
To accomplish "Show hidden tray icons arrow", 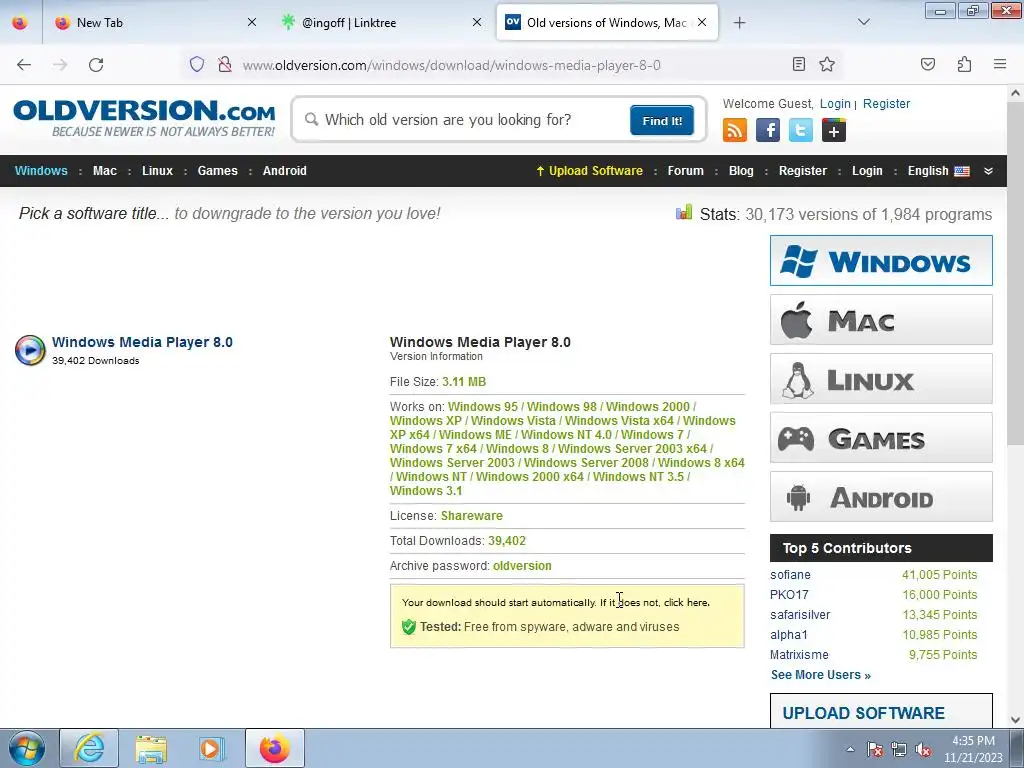I will 850,750.
